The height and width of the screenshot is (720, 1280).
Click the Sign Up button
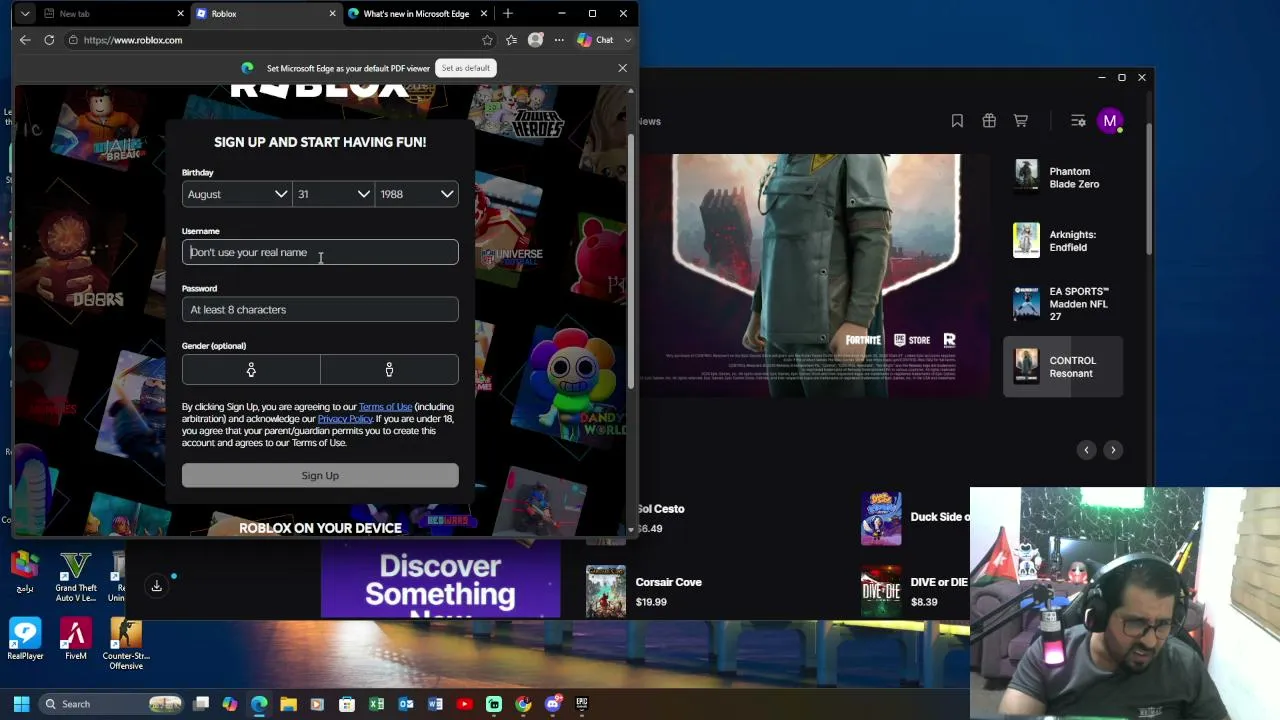(320, 475)
